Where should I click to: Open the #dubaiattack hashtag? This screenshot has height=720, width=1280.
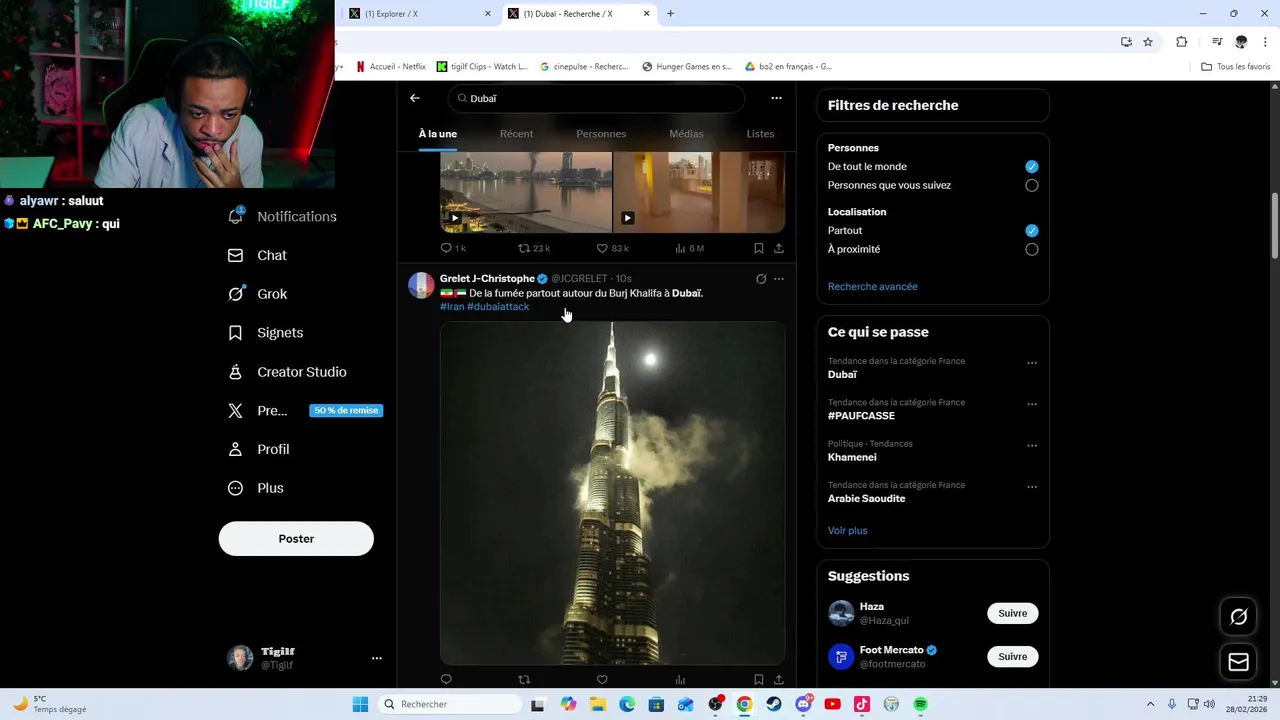pos(498,307)
